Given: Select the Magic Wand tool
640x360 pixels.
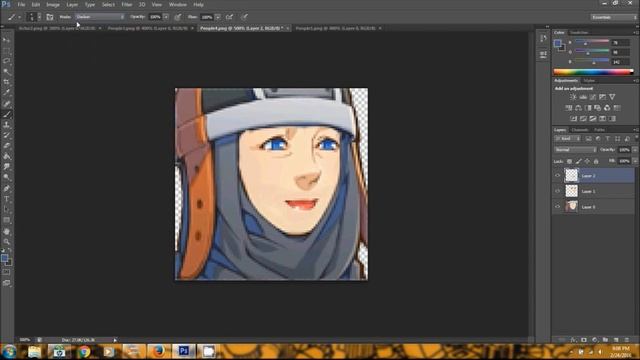Looking at the screenshot, I should pos(7,71).
